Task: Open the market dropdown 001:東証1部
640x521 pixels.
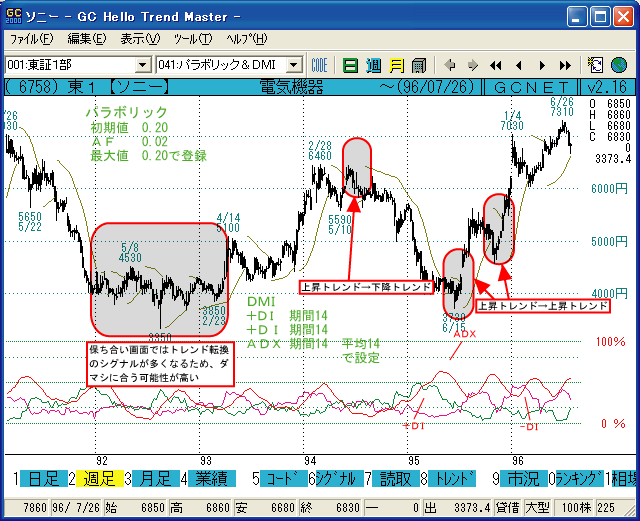Action: coord(142,65)
